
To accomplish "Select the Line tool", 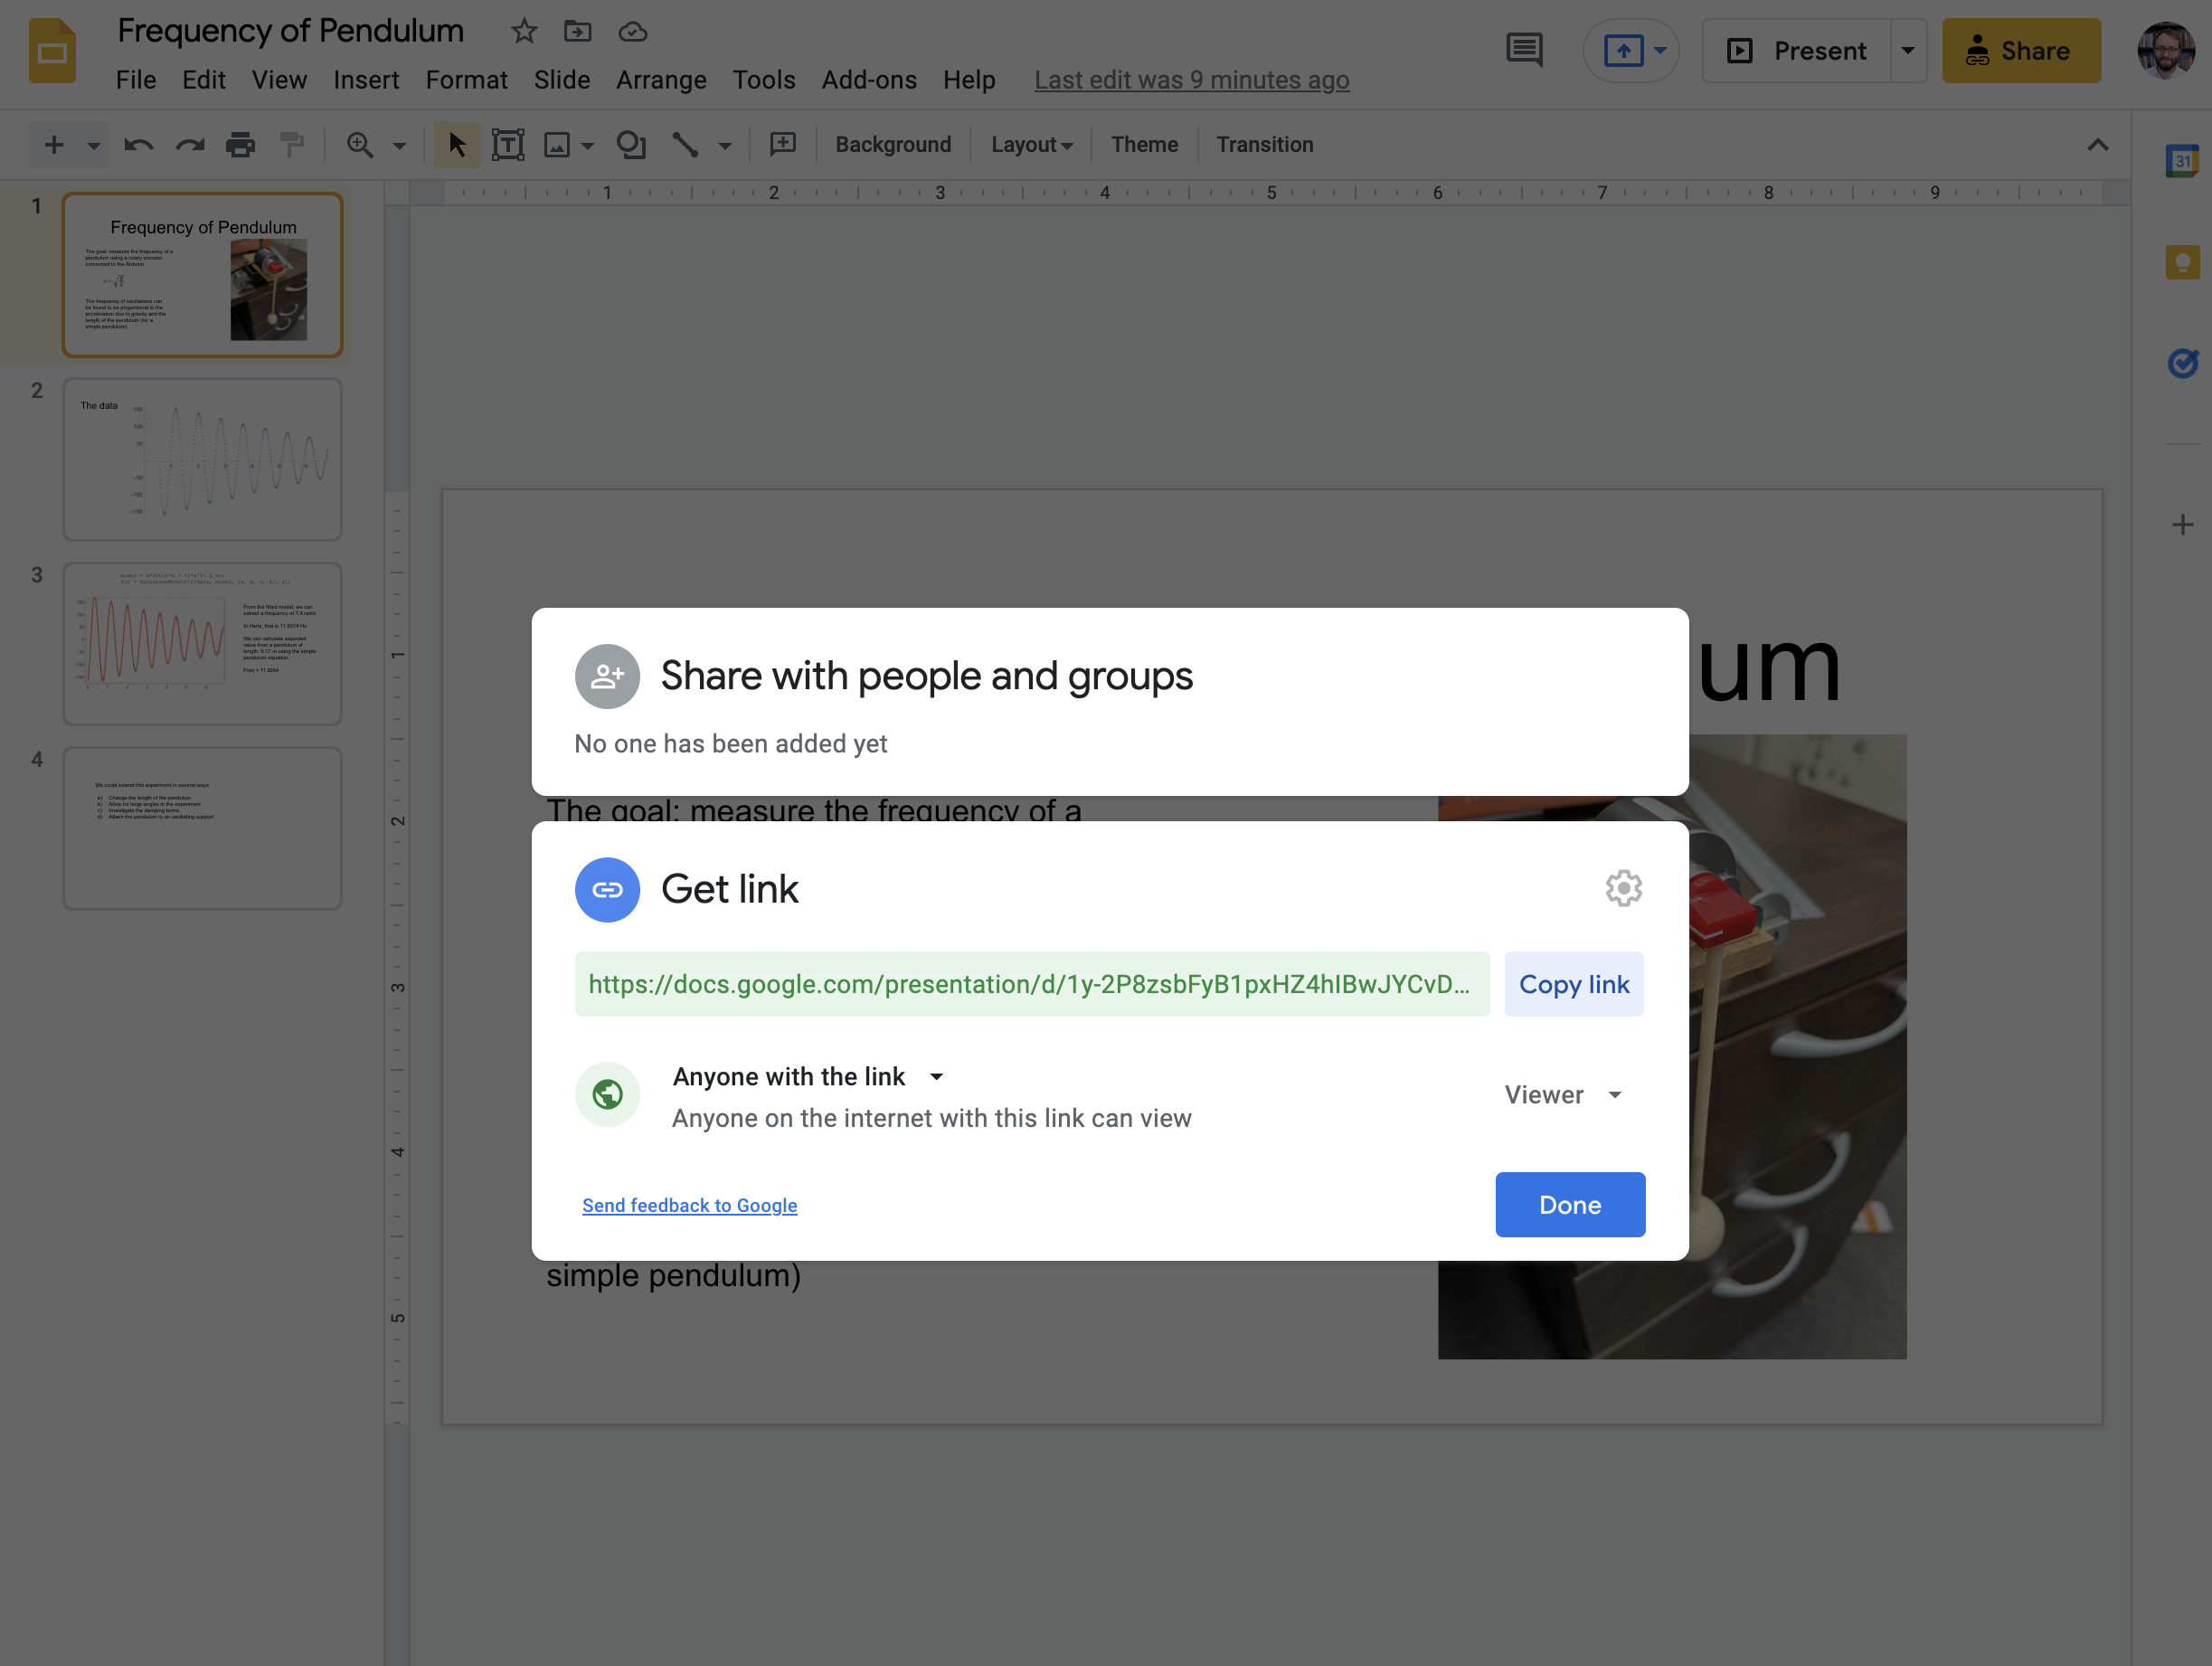I will click(685, 145).
